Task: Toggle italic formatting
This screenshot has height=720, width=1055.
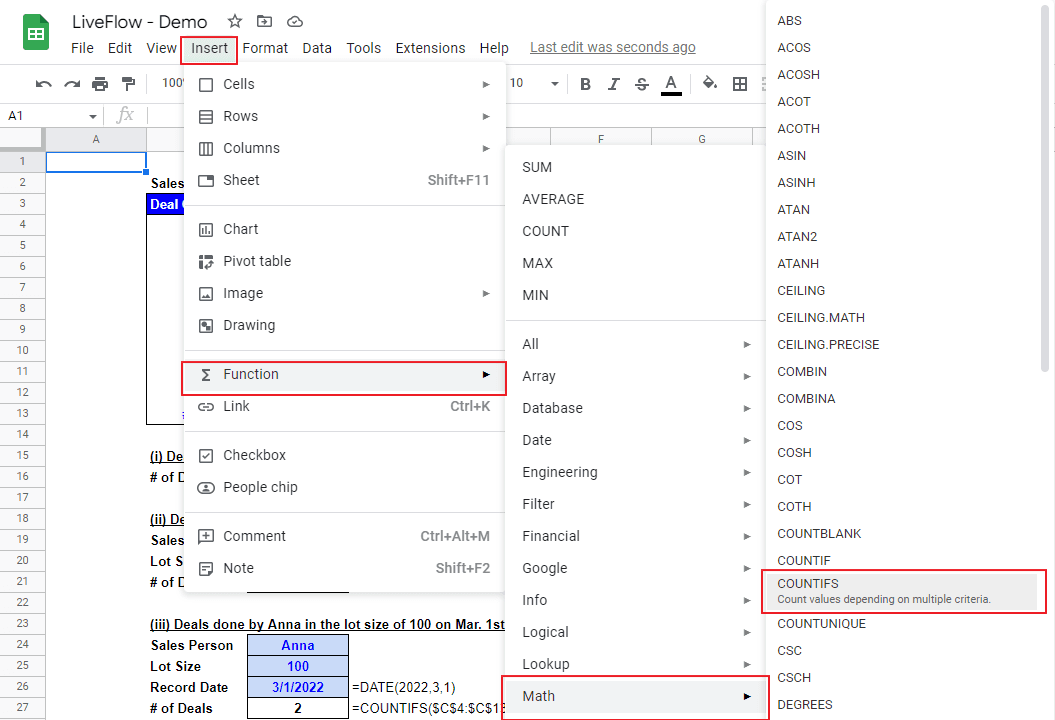Action: coord(613,84)
